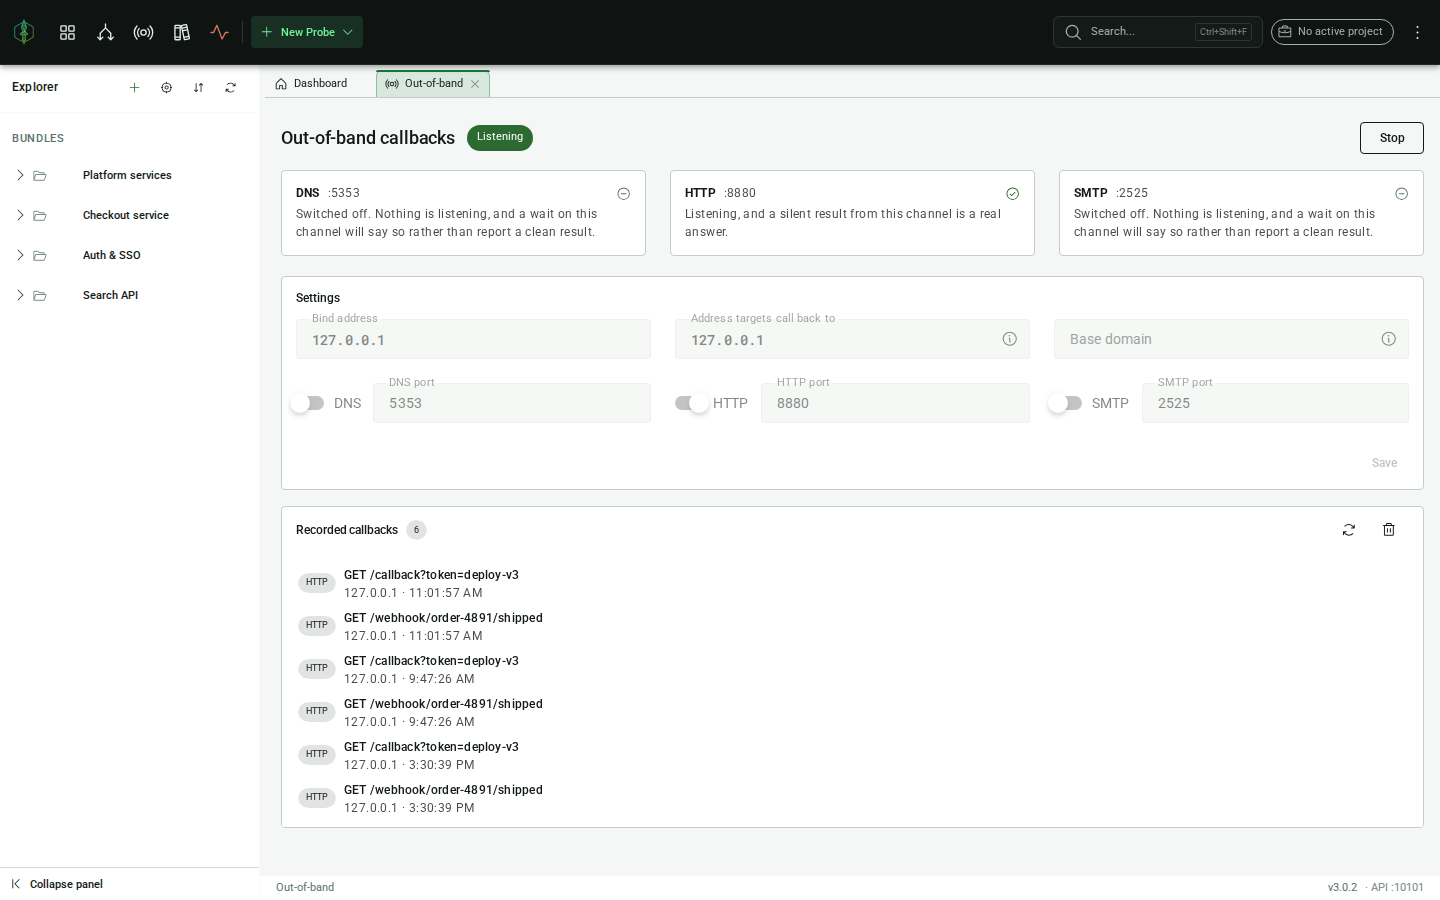The width and height of the screenshot is (1440, 900).
Task: Expand the Platform services bundle
Action: pyautogui.click(x=20, y=175)
